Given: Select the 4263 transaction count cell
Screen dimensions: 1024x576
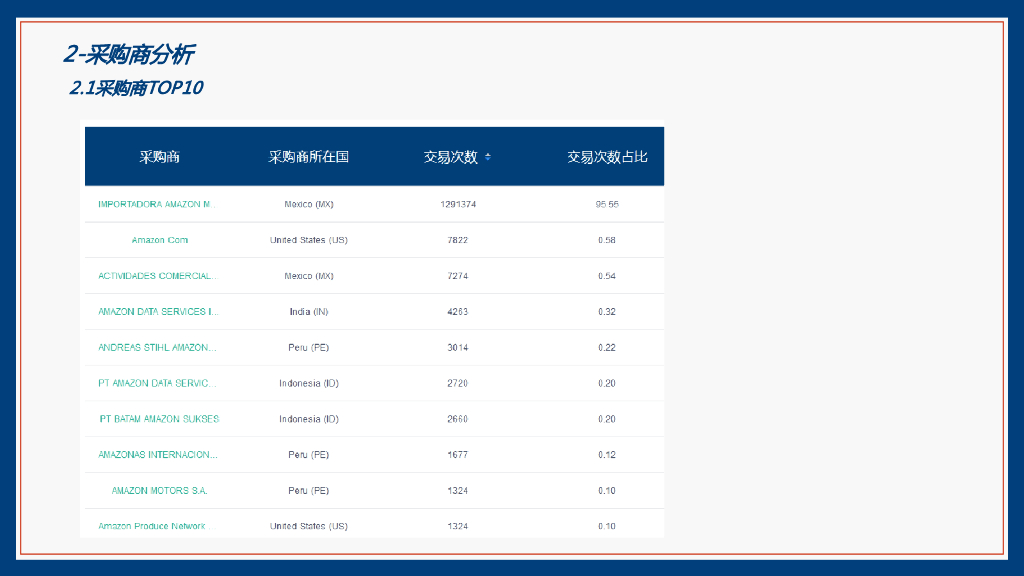Looking at the screenshot, I should point(458,312).
